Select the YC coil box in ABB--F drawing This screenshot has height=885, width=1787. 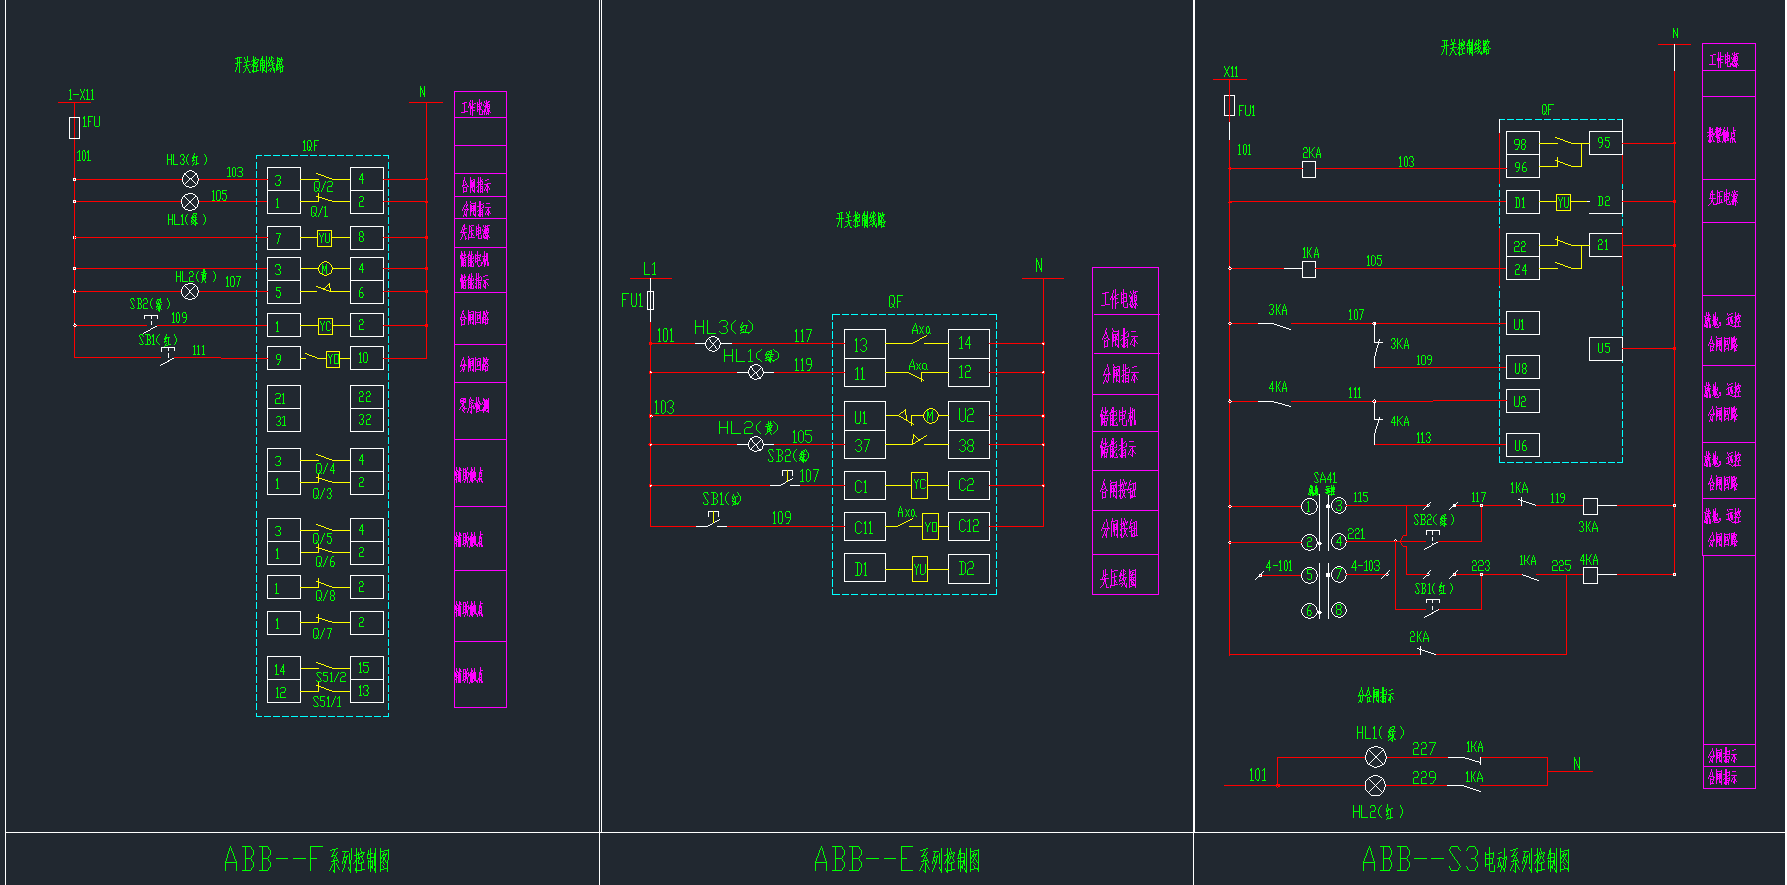click(x=325, y=326)
